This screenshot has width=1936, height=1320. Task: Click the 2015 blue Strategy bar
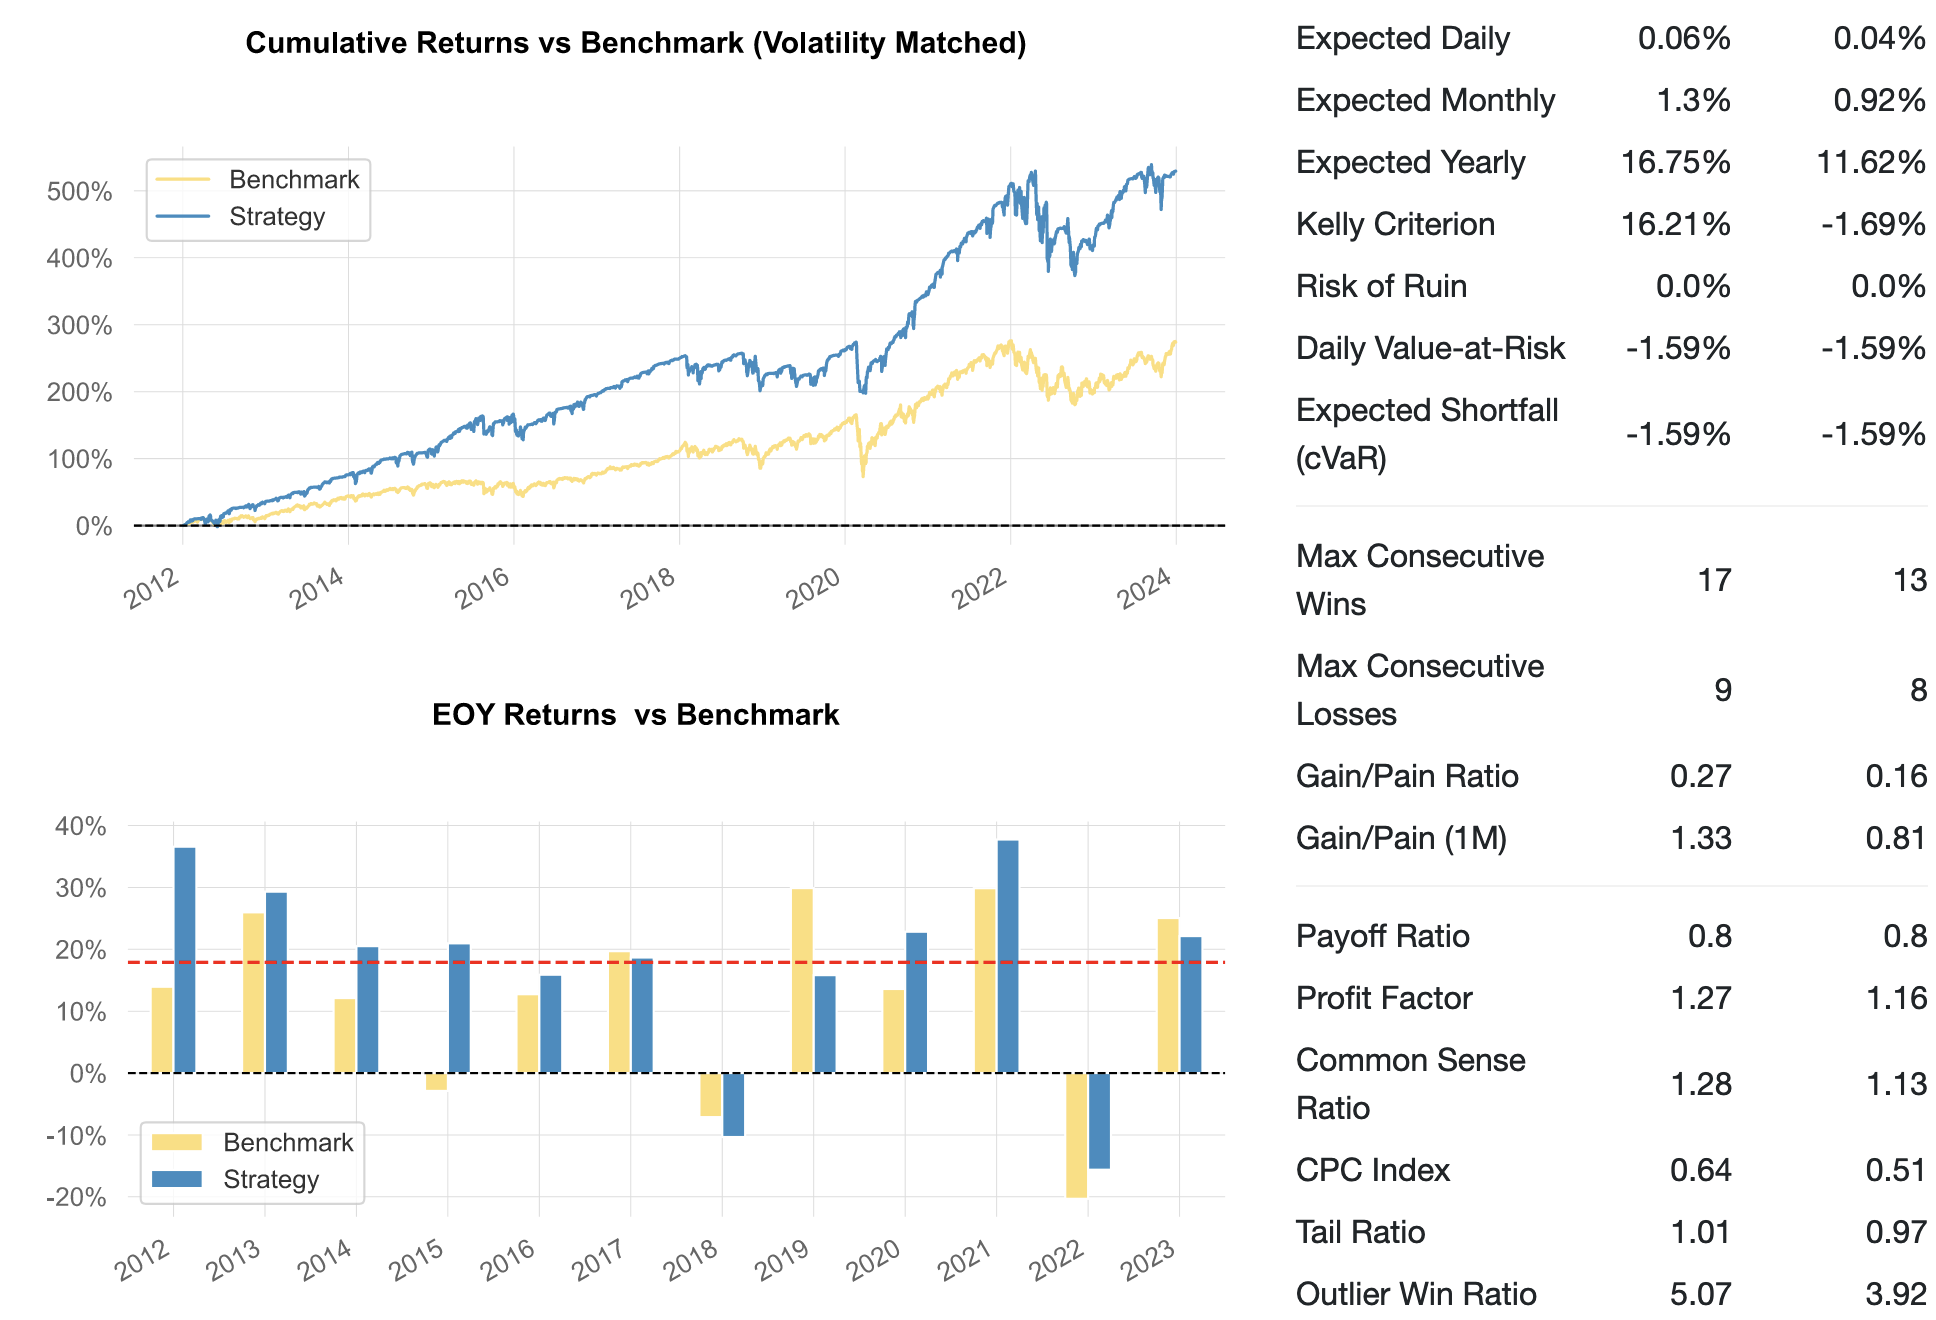pyautogui.click(x=459, y=1008)
